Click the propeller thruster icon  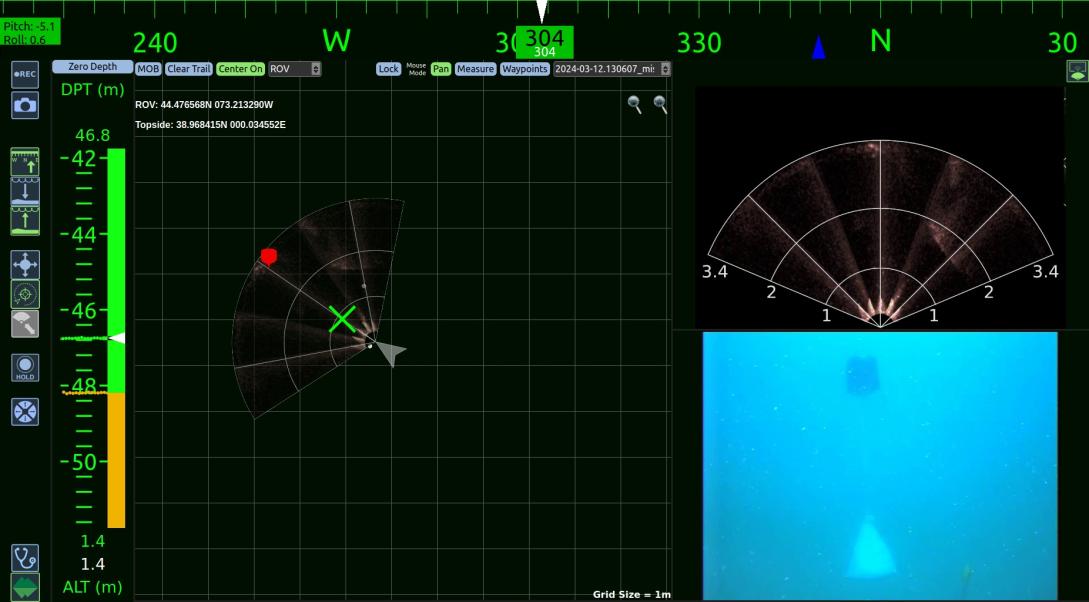pyautogui.click(x=25, y=411)
